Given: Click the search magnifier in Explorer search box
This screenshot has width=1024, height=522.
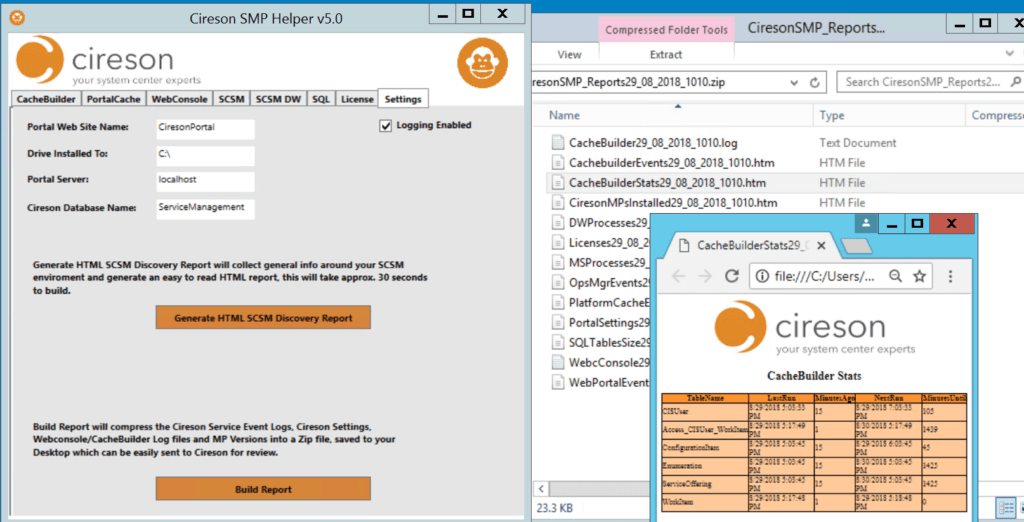Looking at the screenshot, I should tap(1016, 82).
